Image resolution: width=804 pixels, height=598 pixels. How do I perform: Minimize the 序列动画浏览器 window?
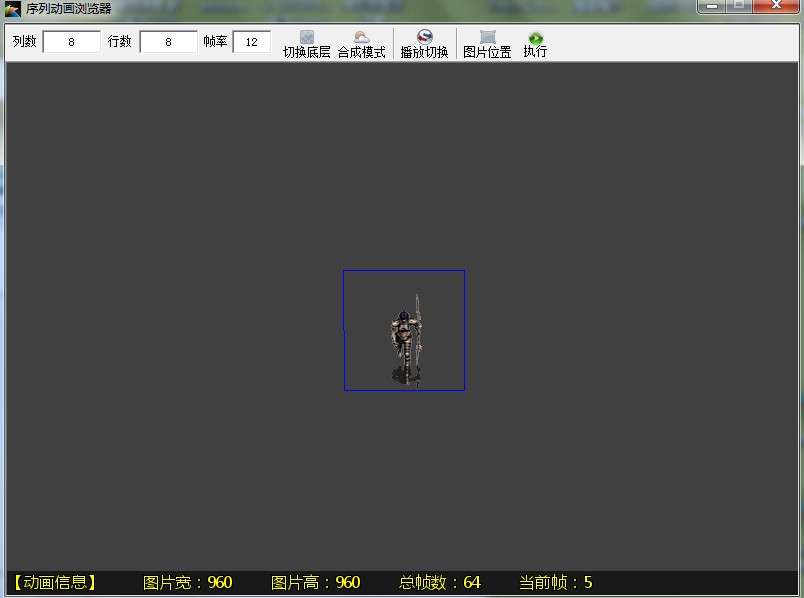pyautogui.click(x=711, y=6)
